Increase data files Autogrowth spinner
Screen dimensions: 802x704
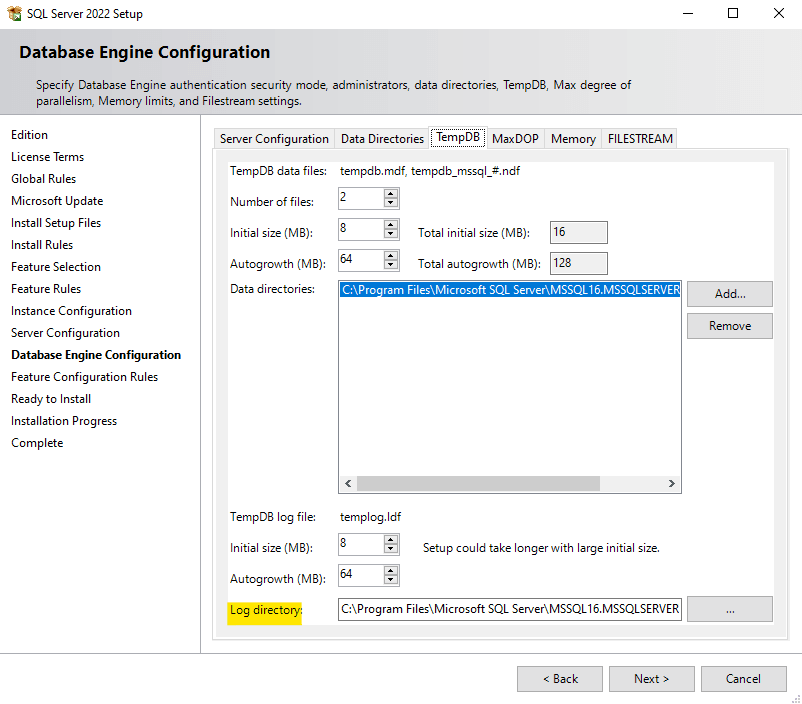click(391, 255)
